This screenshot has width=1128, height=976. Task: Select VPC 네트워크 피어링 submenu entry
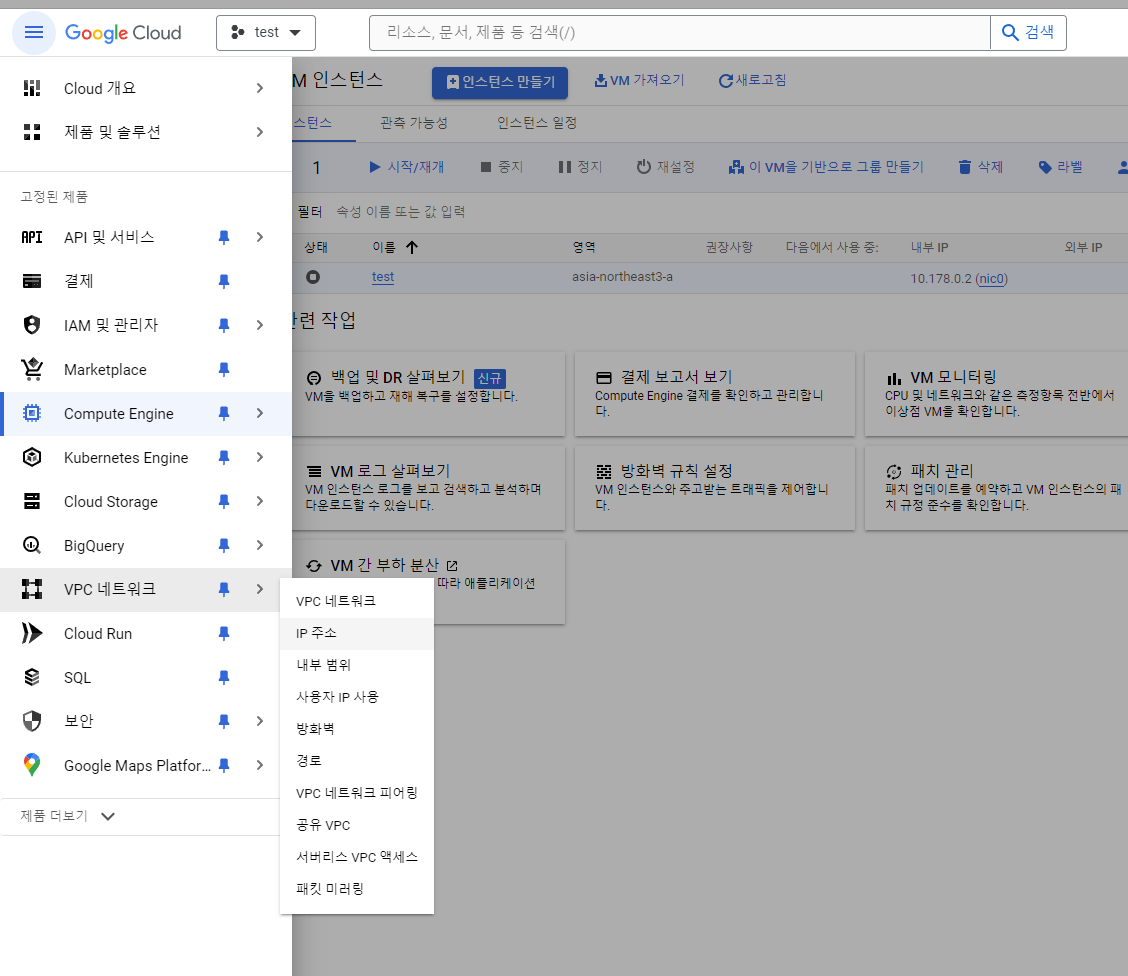pyautogui.click(x=357, y=793)
